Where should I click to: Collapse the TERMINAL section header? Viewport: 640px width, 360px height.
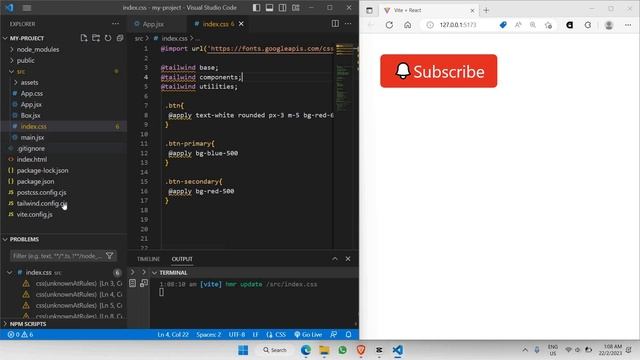coord(173,273)
